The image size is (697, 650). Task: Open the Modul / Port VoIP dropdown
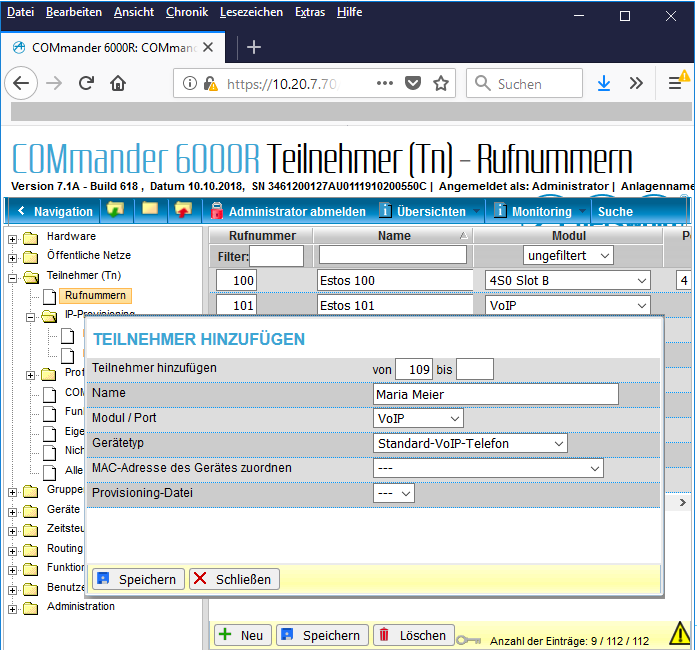click(418, 418)
